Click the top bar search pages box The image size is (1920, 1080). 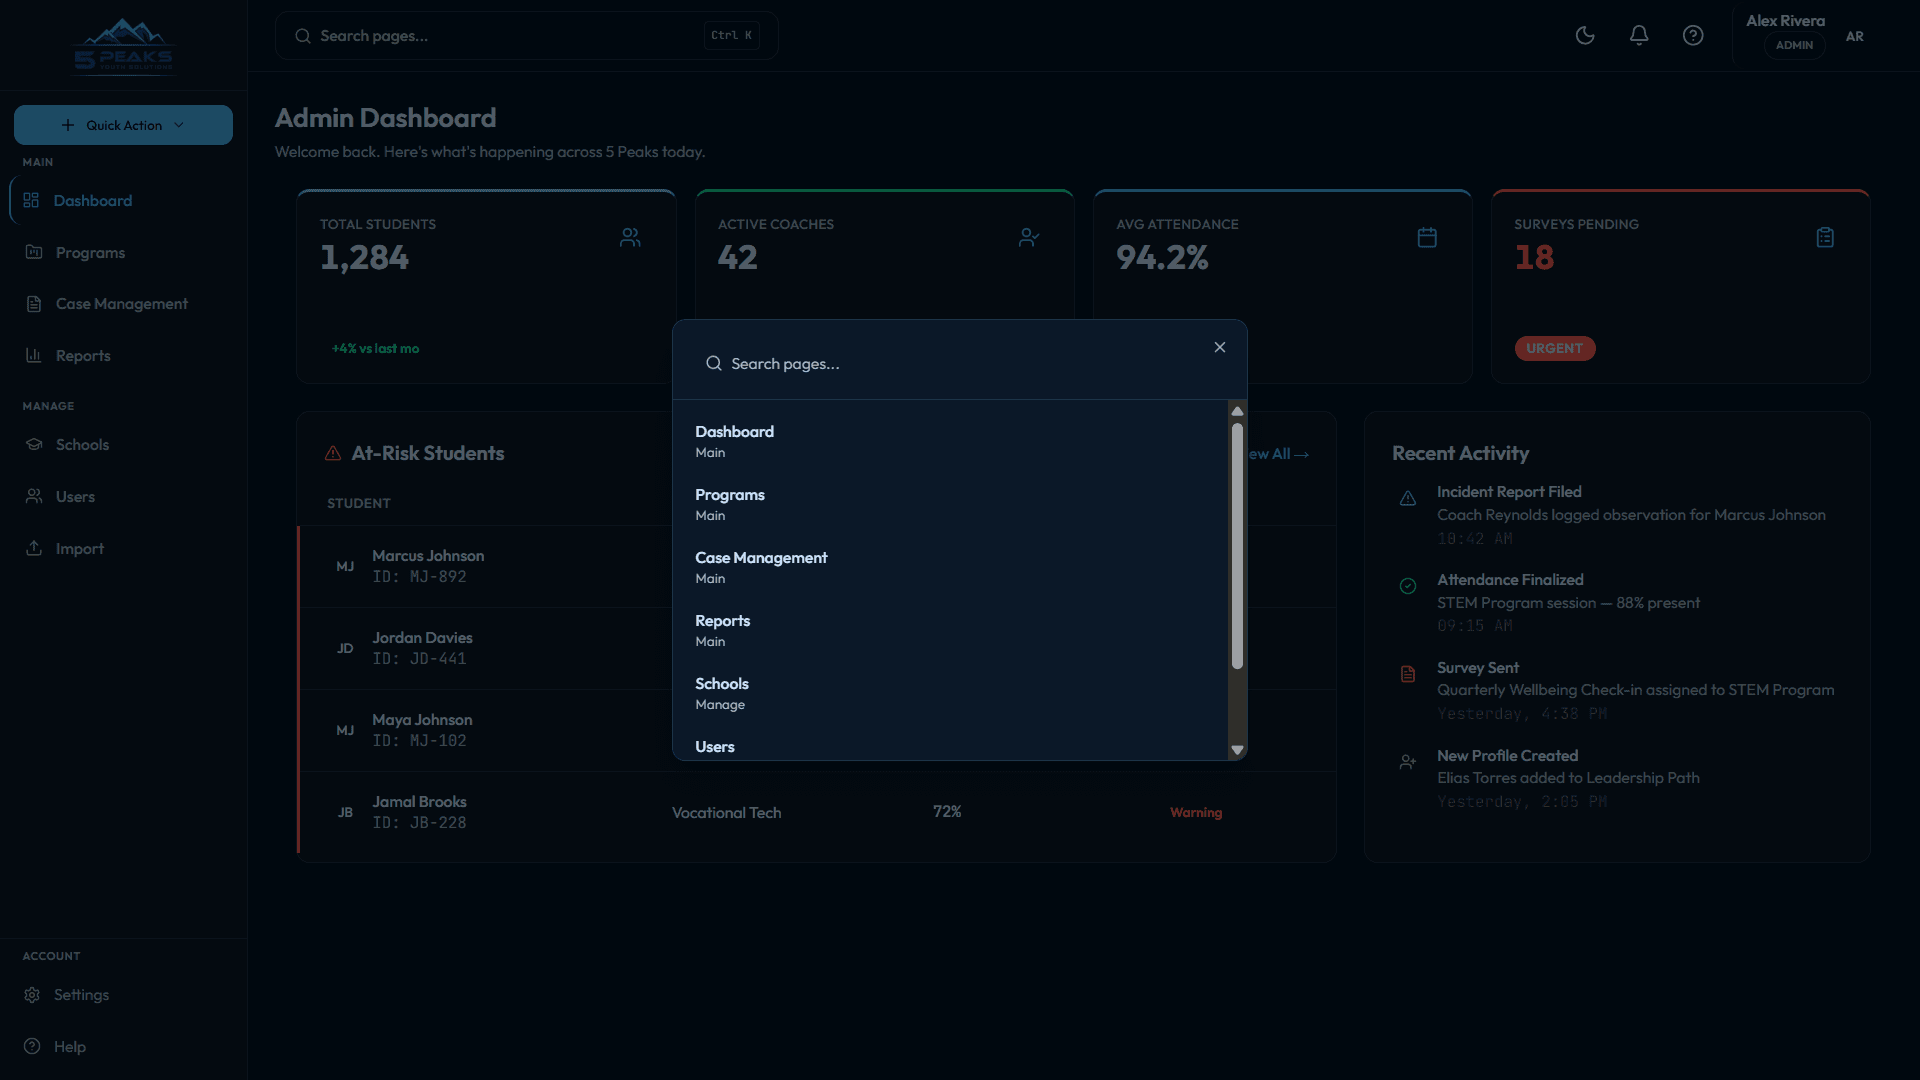pos(527,36)
